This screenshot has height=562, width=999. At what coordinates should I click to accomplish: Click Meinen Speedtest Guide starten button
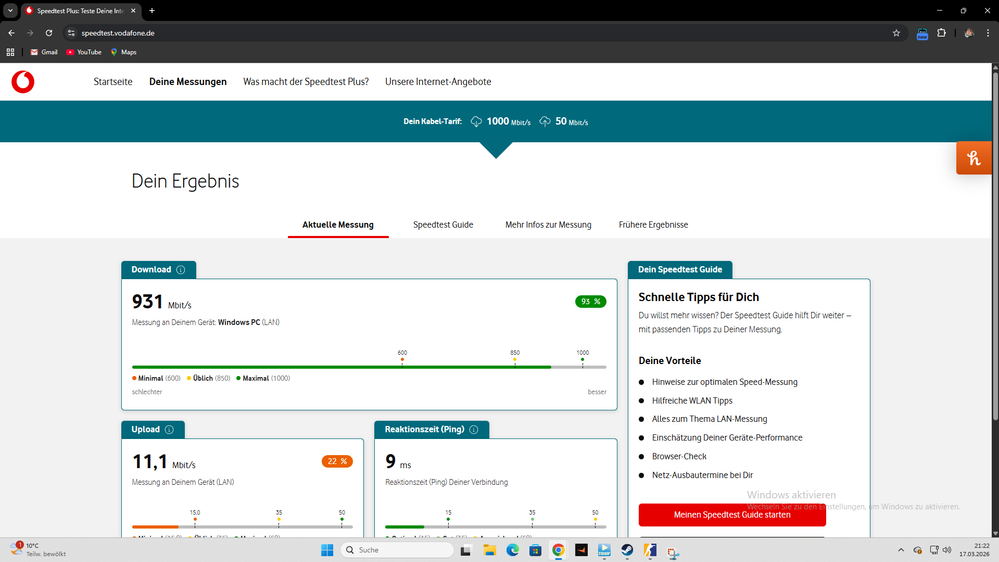[x=732, y=515]
